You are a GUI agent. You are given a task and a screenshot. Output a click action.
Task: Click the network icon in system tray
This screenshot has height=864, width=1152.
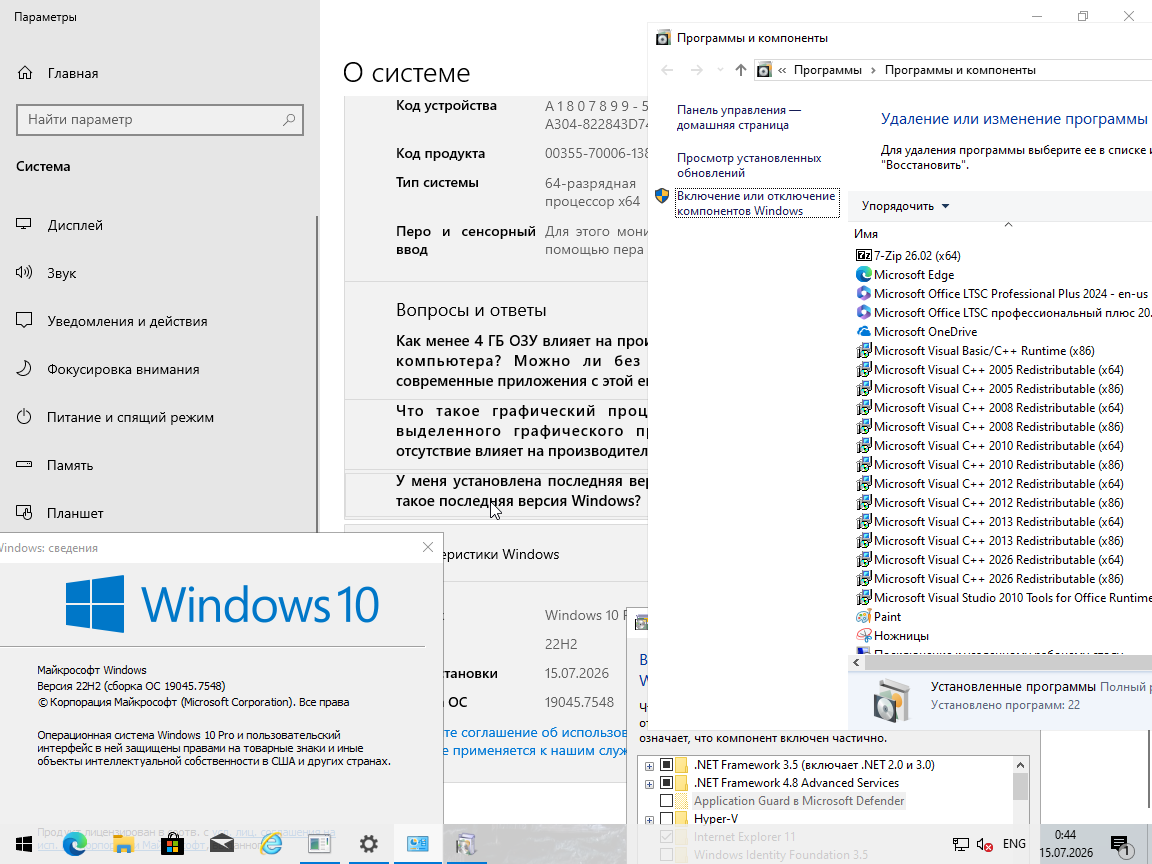tap(960, 844)
